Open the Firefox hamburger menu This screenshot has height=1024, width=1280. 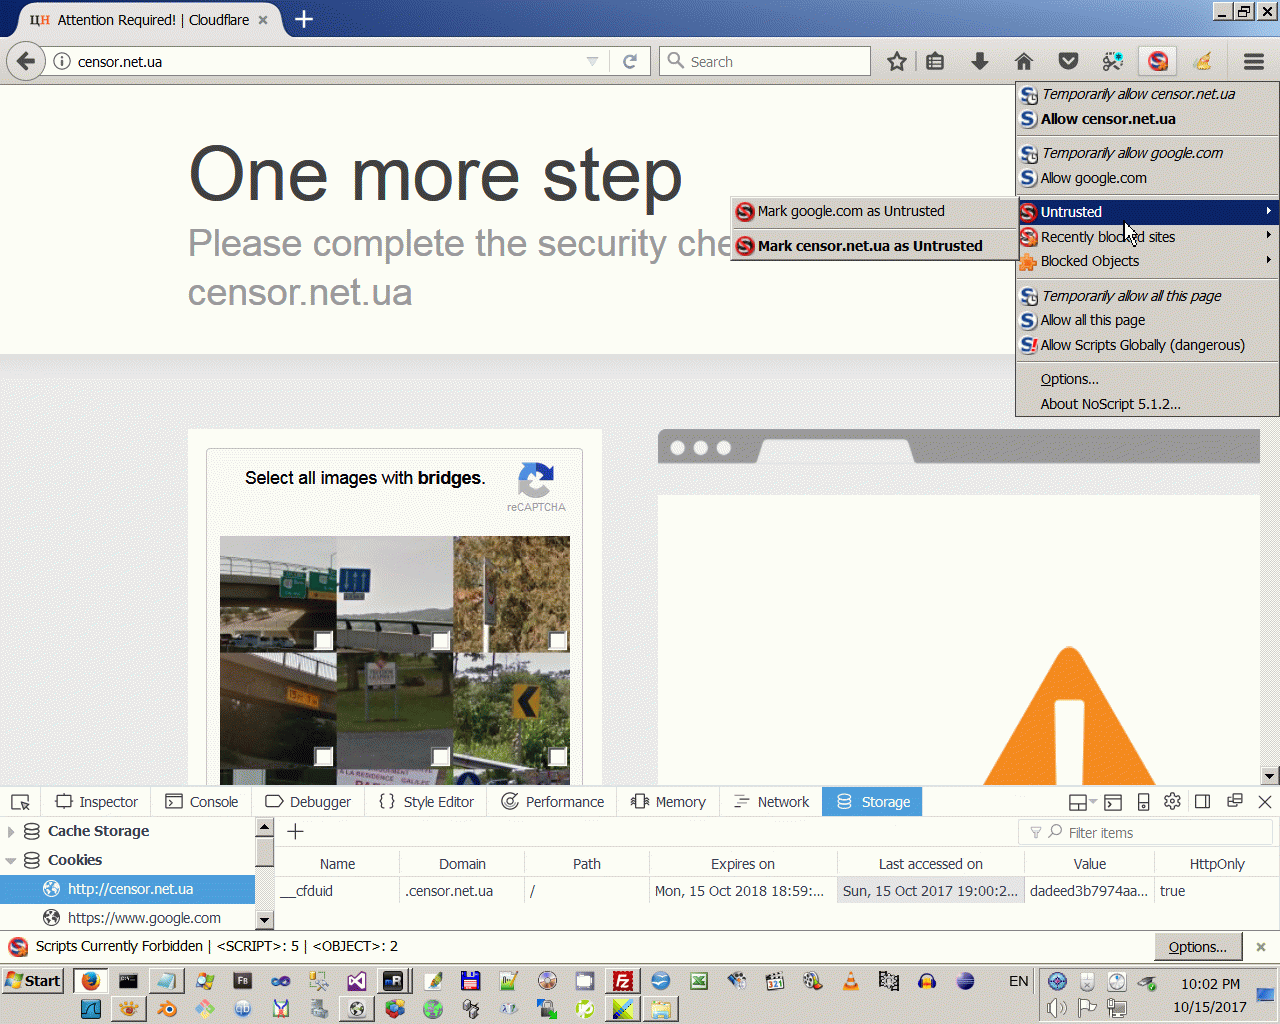point(1254,62)
